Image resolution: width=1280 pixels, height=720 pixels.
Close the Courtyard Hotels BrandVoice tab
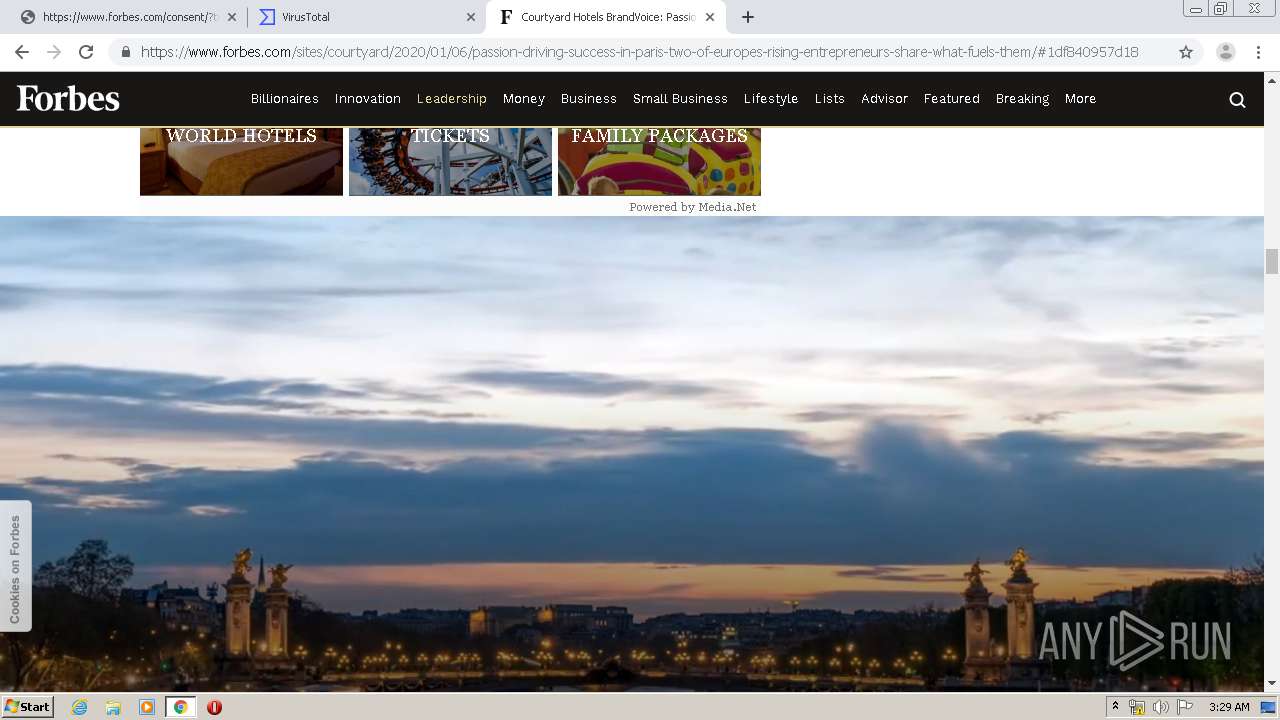click(x=709, y=17)
